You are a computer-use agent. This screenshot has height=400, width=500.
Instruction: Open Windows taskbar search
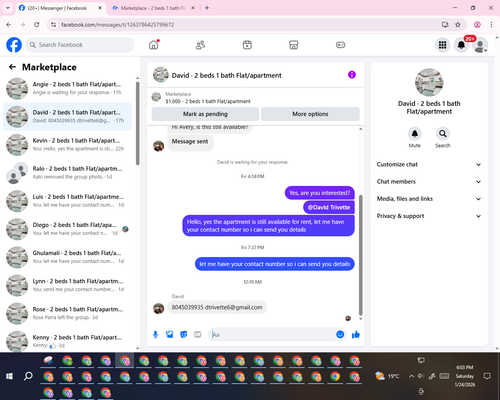tap(28, 376)
